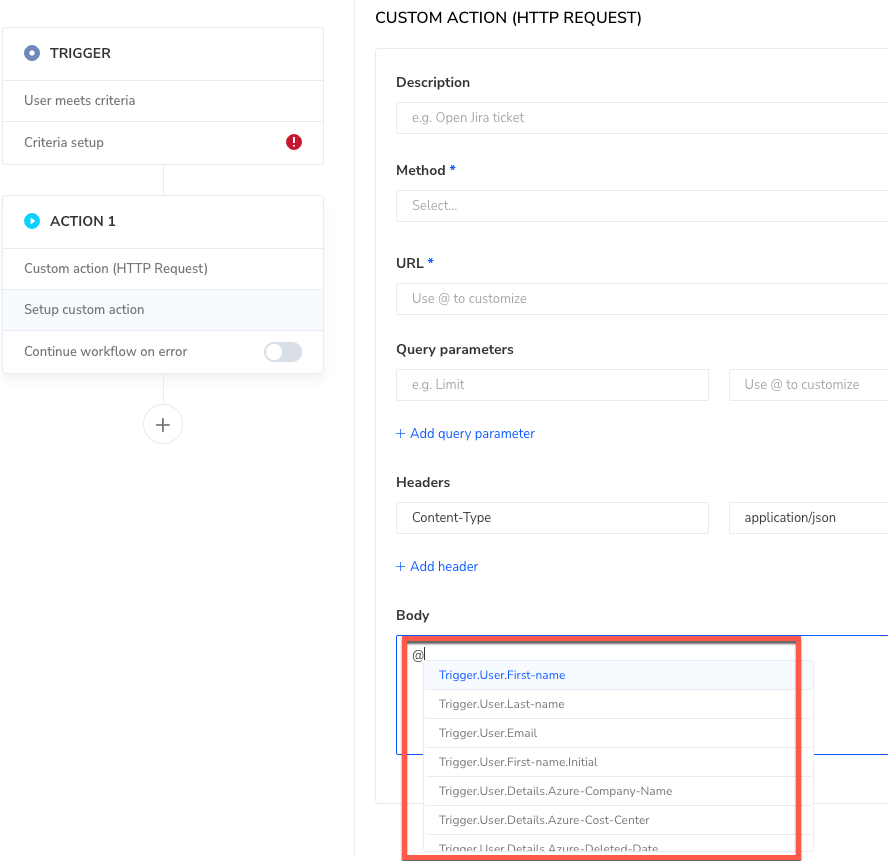Open Criteria setup row
The width and height of the screenshot is (888, 861).
click(x=163, y=143)
